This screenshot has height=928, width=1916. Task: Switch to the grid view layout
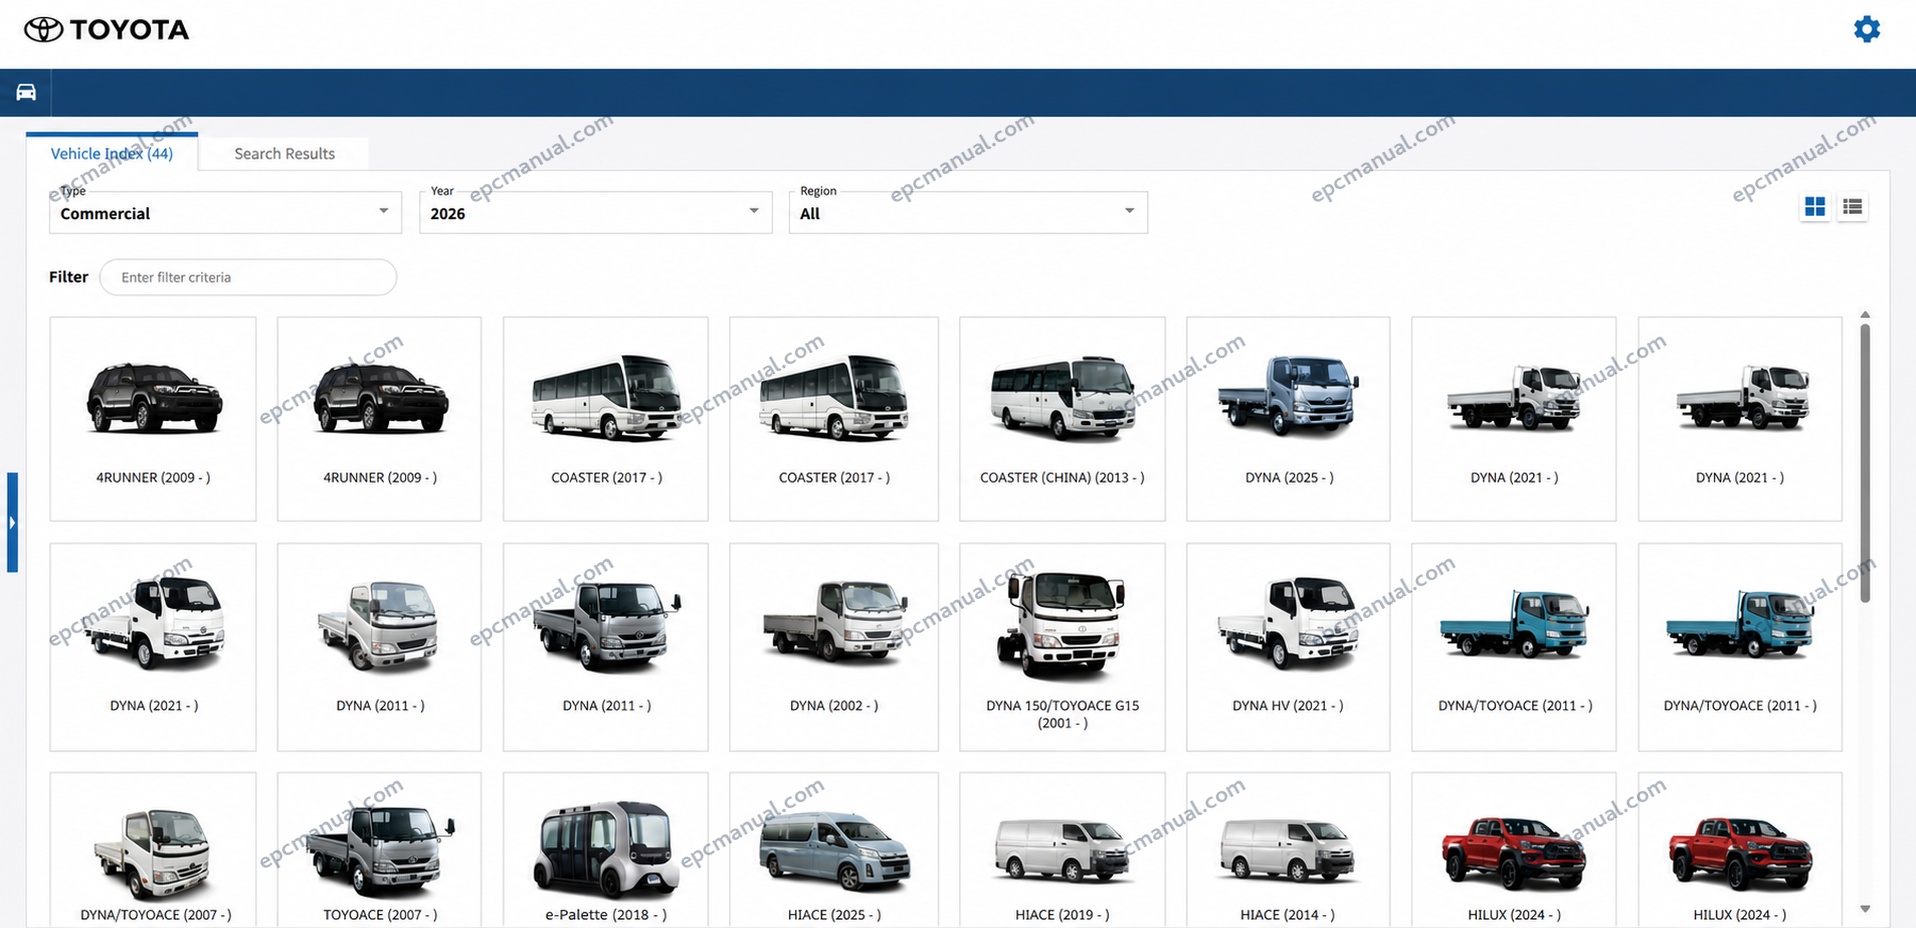pyautogui.click(x=1815, y=207)
